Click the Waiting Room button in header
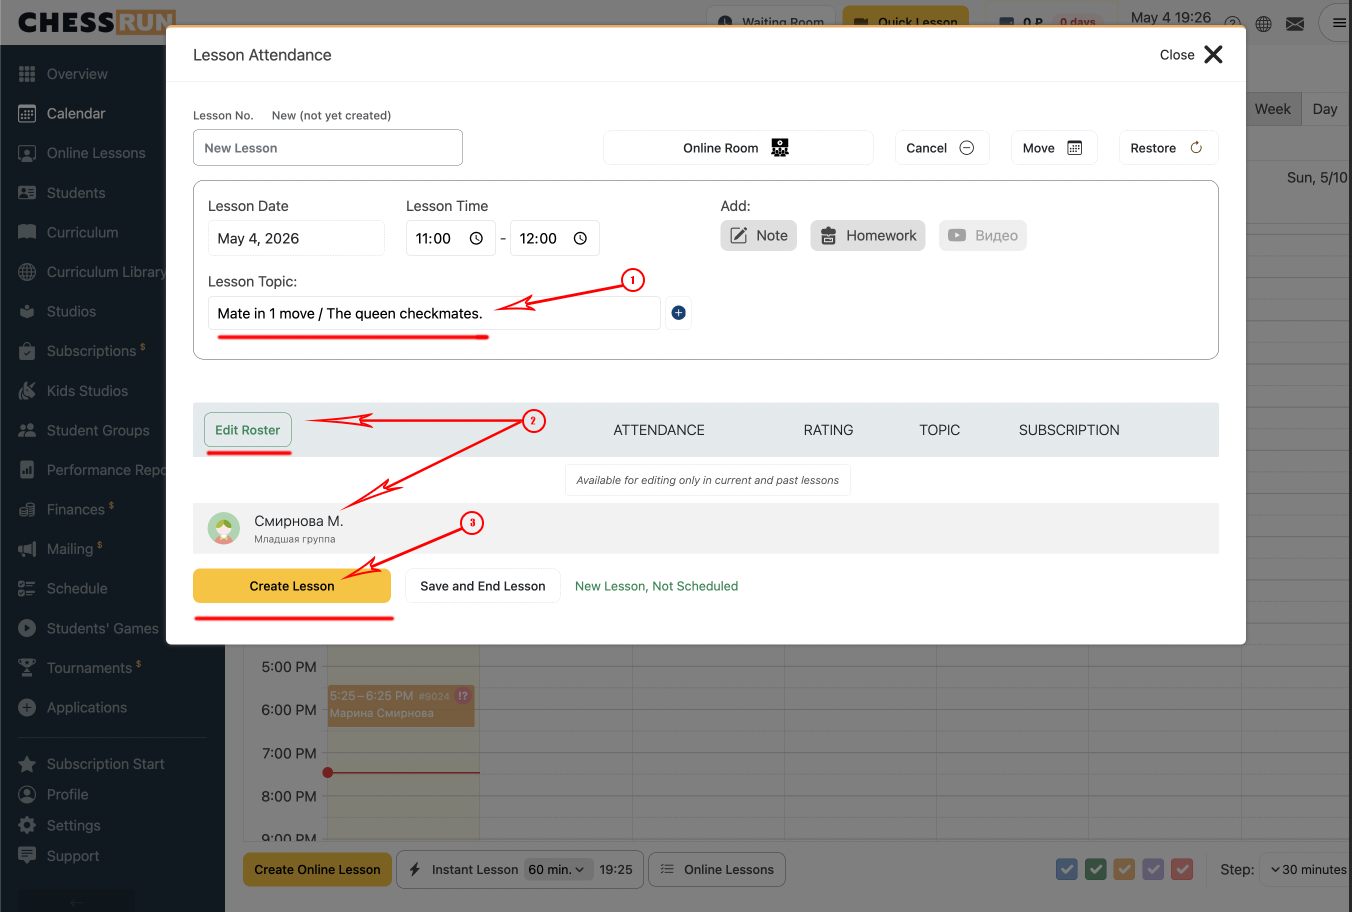This screenshot has width=1352, height=912. (x=772, y=20)
